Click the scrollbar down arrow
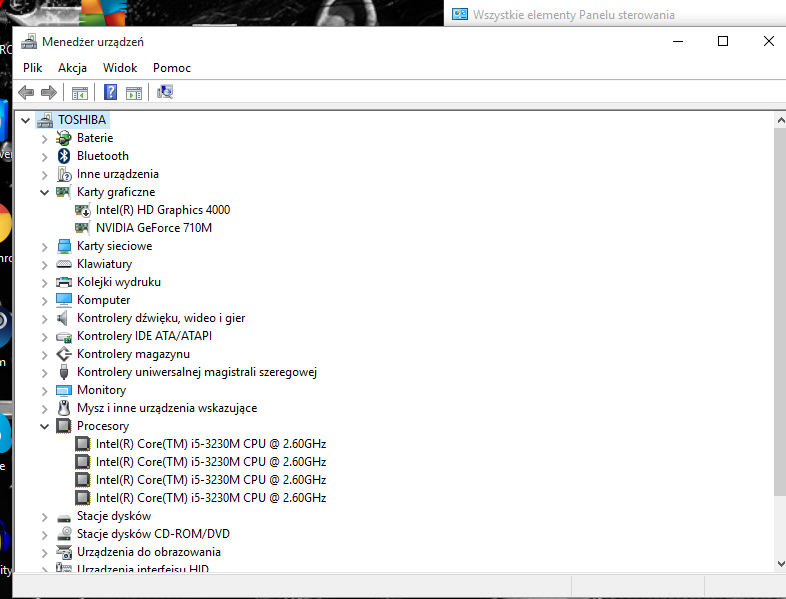This screenshot has height=599, width=786. coord(780,563)
